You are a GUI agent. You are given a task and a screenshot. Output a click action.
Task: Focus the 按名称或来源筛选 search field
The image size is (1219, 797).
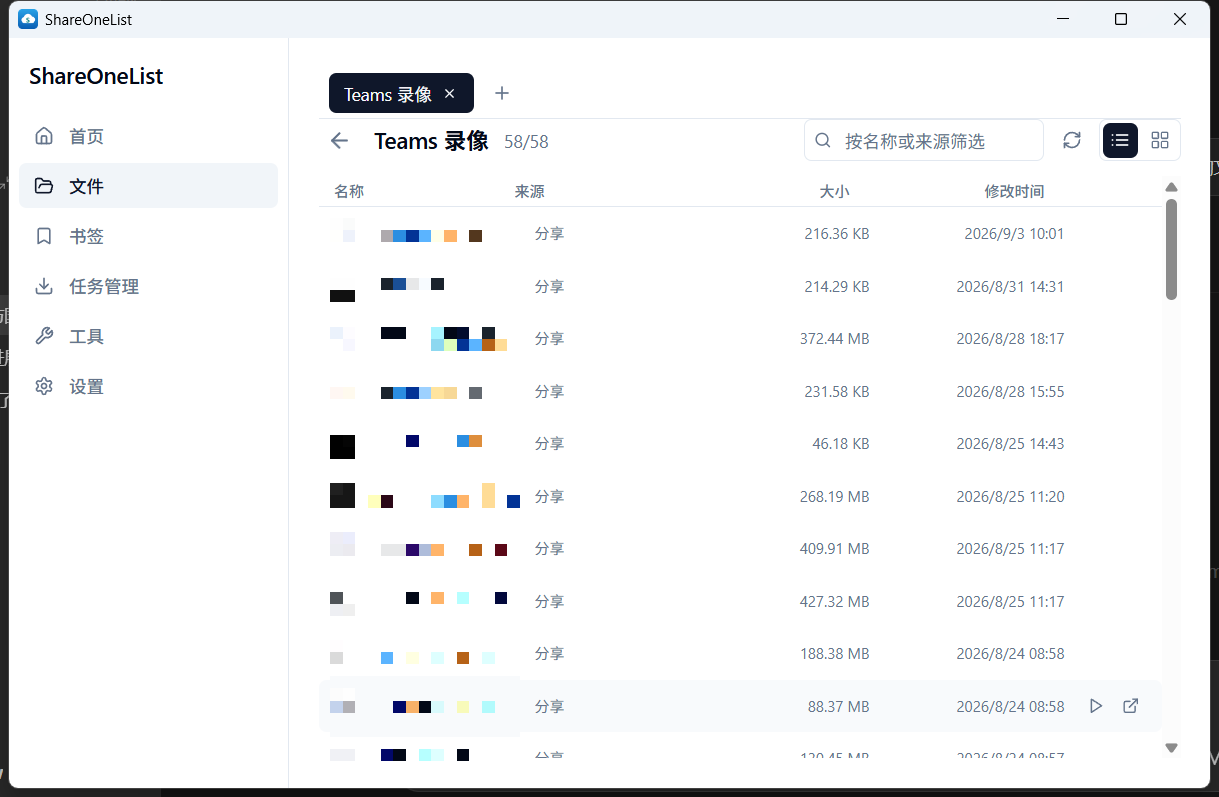click(924, 141)
